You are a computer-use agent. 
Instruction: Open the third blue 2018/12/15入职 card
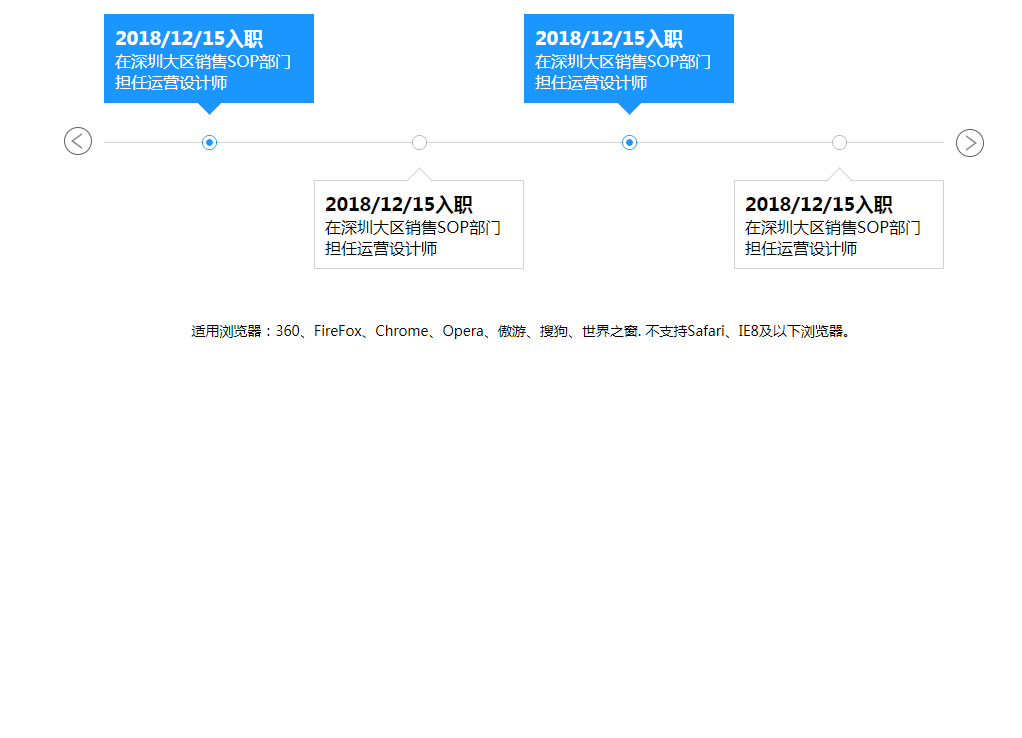pyautogui.click(x=628, y=58)
